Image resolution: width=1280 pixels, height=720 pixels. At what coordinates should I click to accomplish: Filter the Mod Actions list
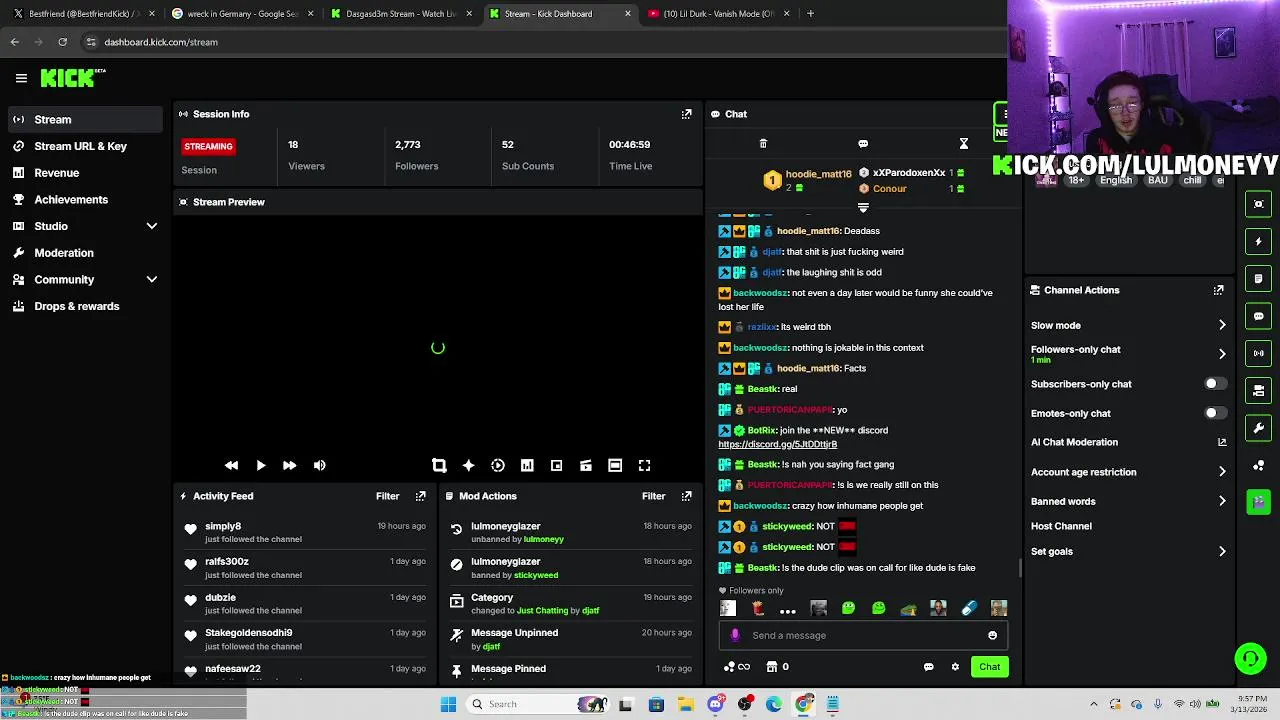pos(653,496)
